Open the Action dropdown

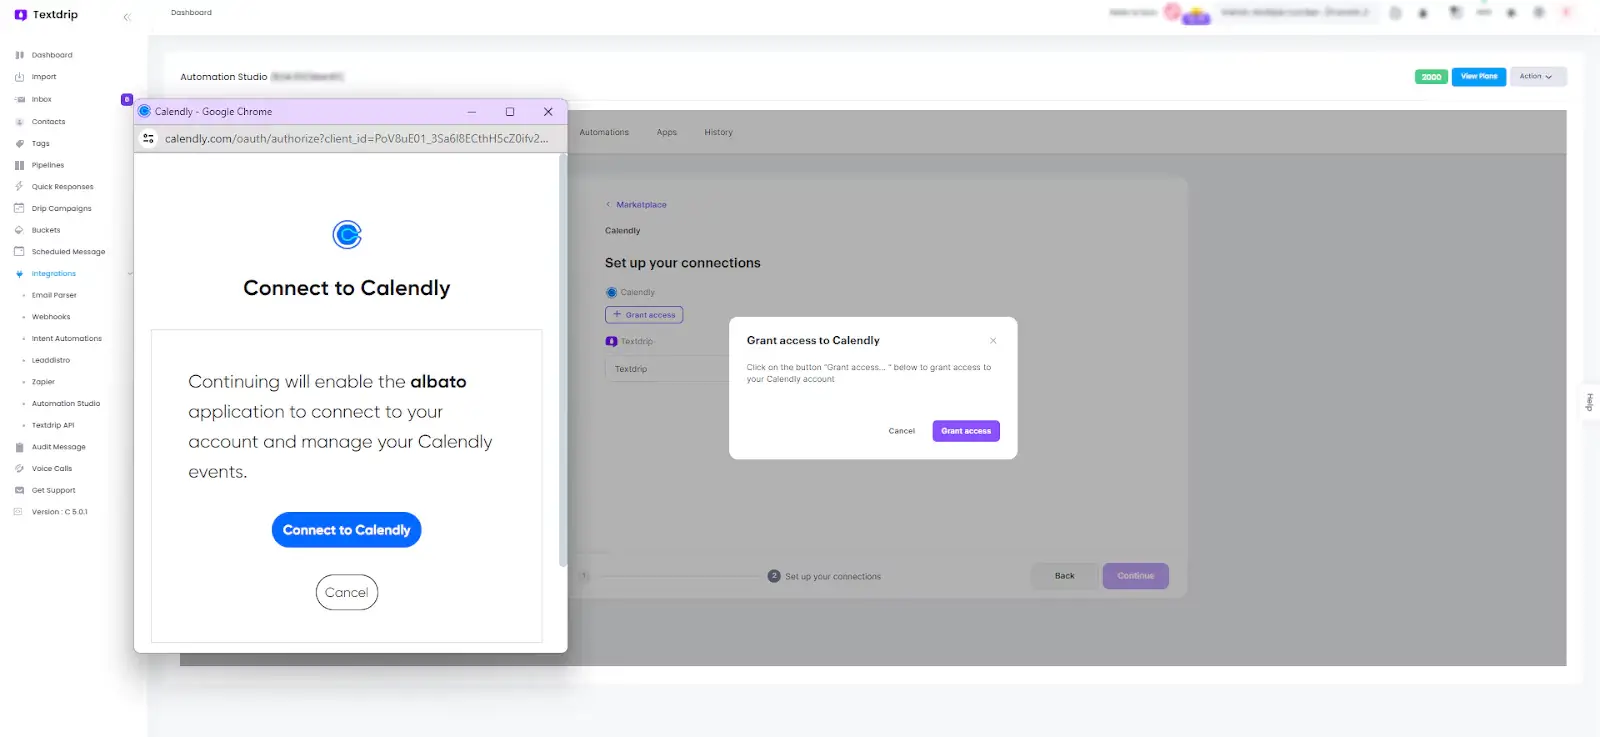[x=1537, y=77]
